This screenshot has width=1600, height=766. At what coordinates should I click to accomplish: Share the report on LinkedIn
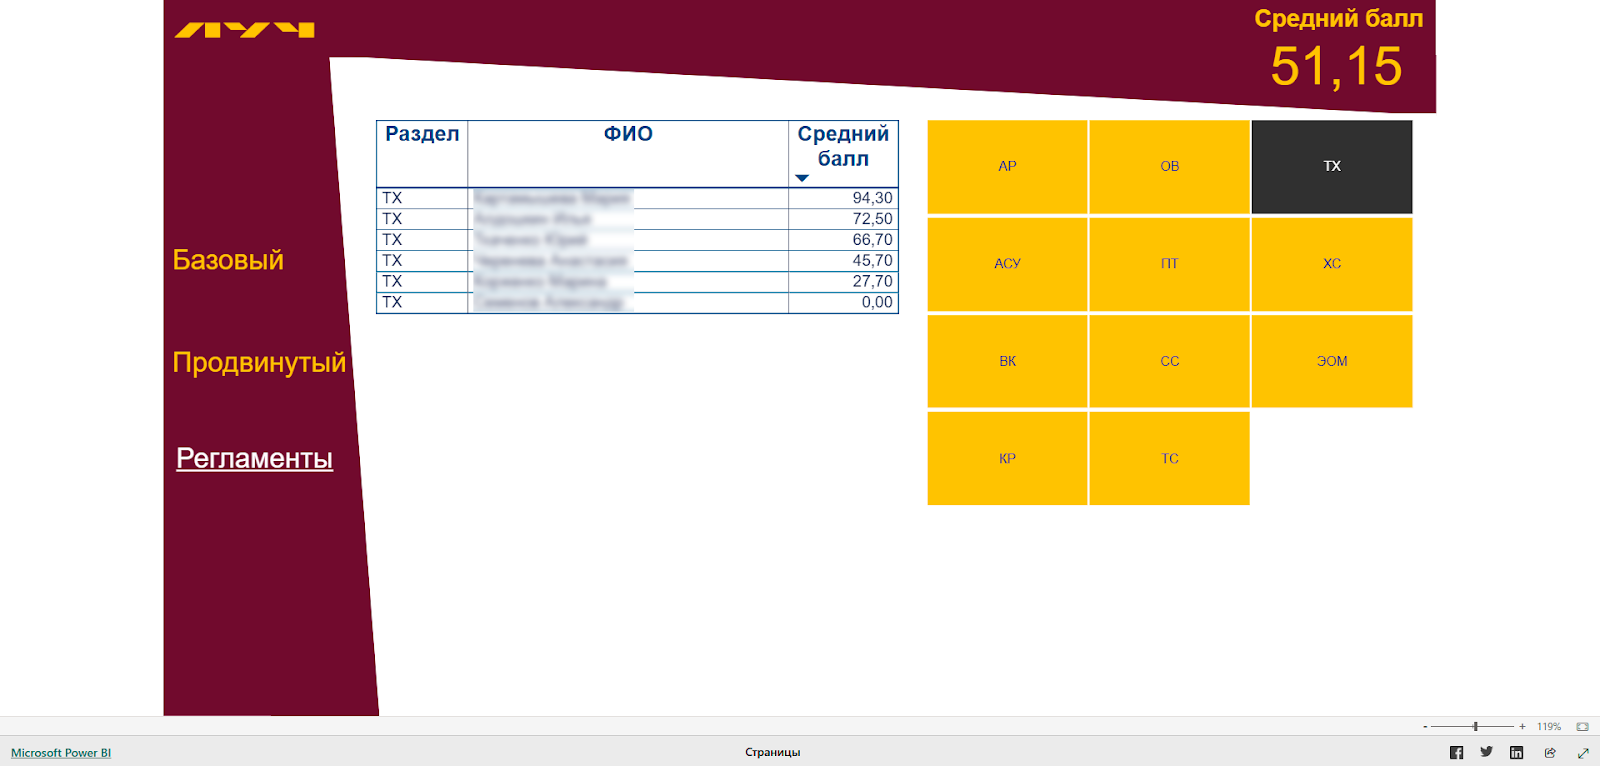tap(1517, 753)
